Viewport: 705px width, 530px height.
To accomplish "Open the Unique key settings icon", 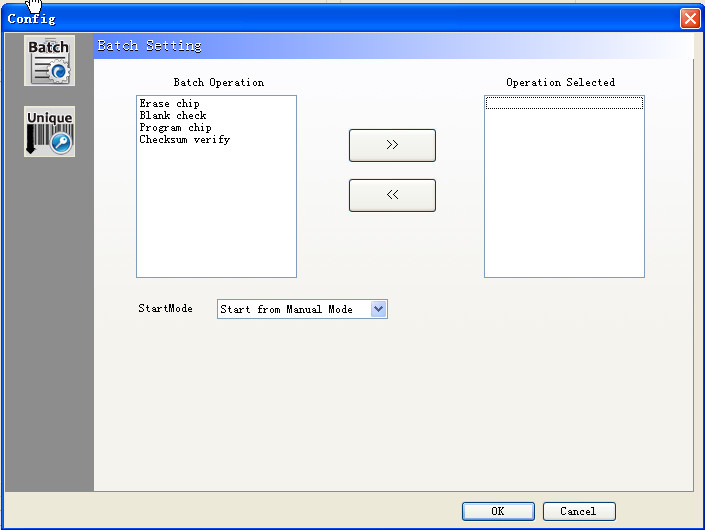I will [49, 132].
